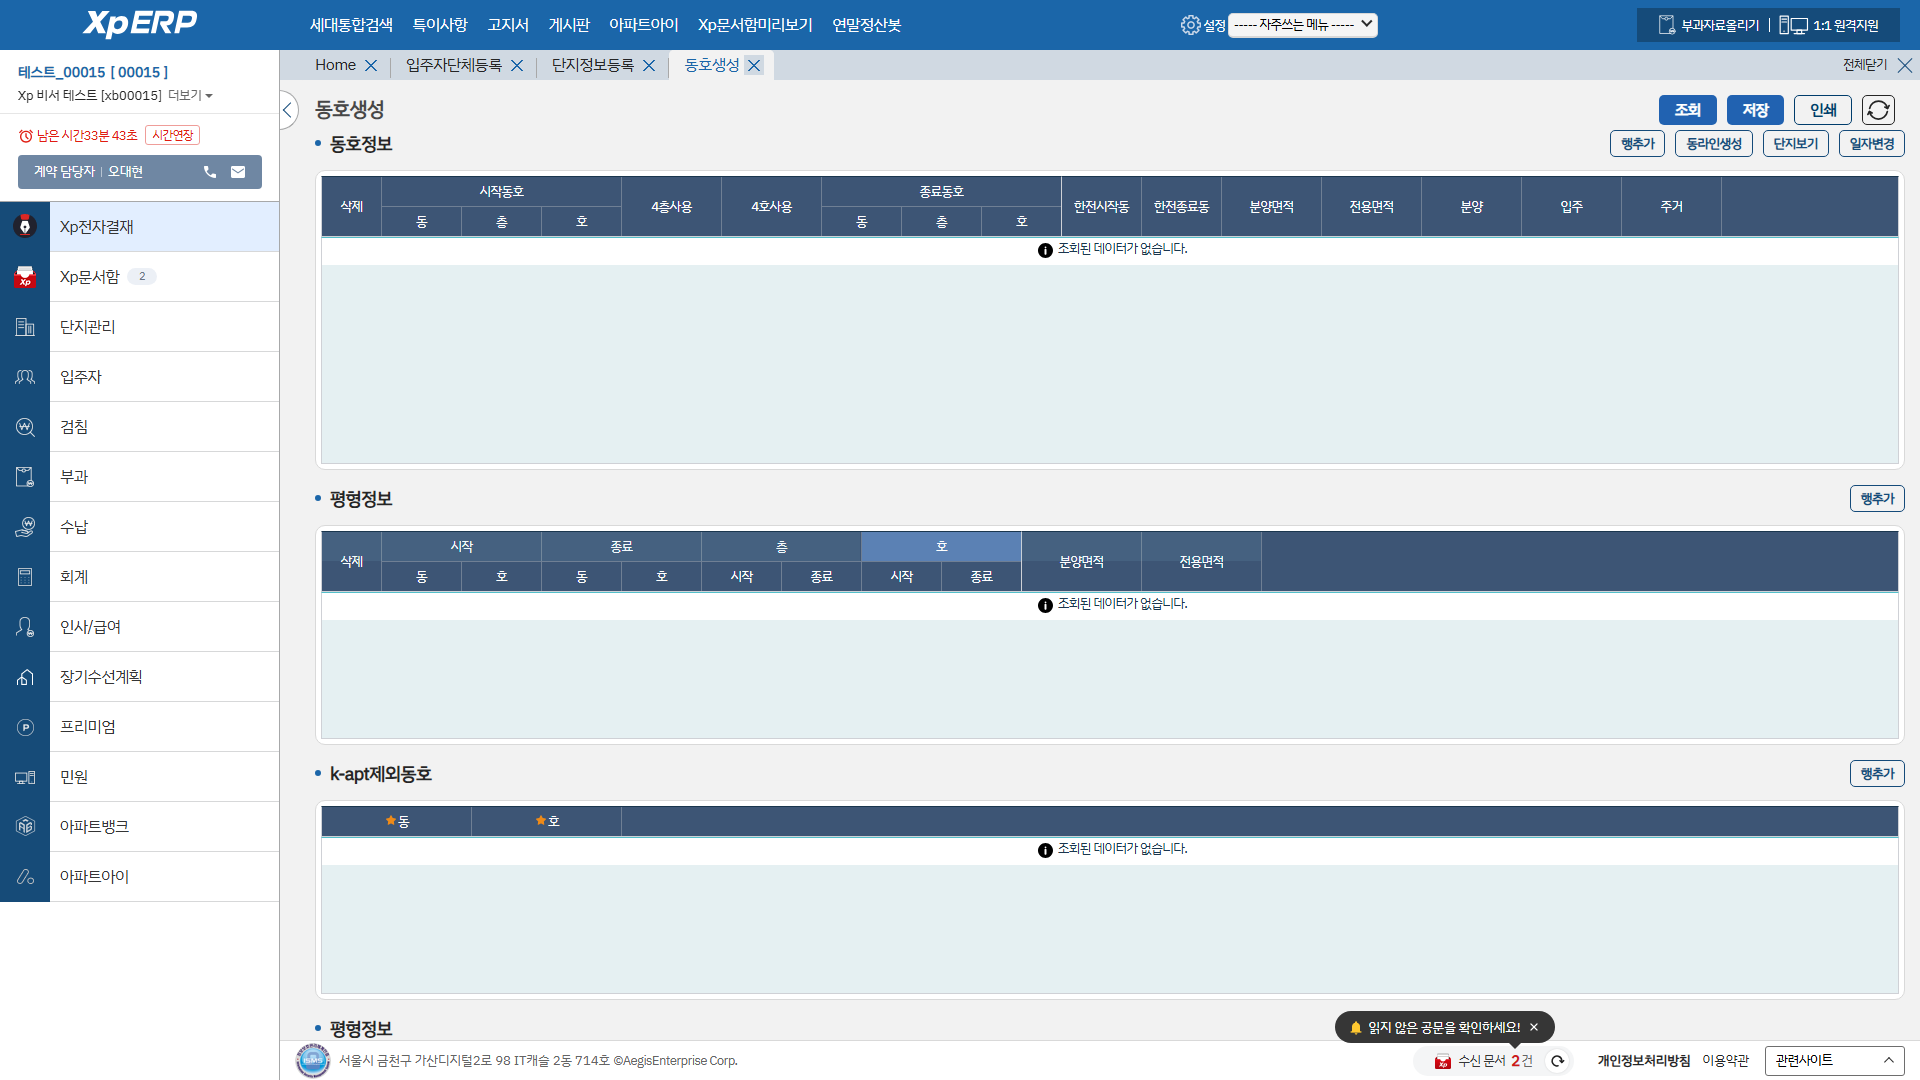Viewport: 1920px width, 1080px height.
Task: Open the 자주쓰는 메뉴 dropdown
Action: pyautogui.click(x=1302, y=25)
